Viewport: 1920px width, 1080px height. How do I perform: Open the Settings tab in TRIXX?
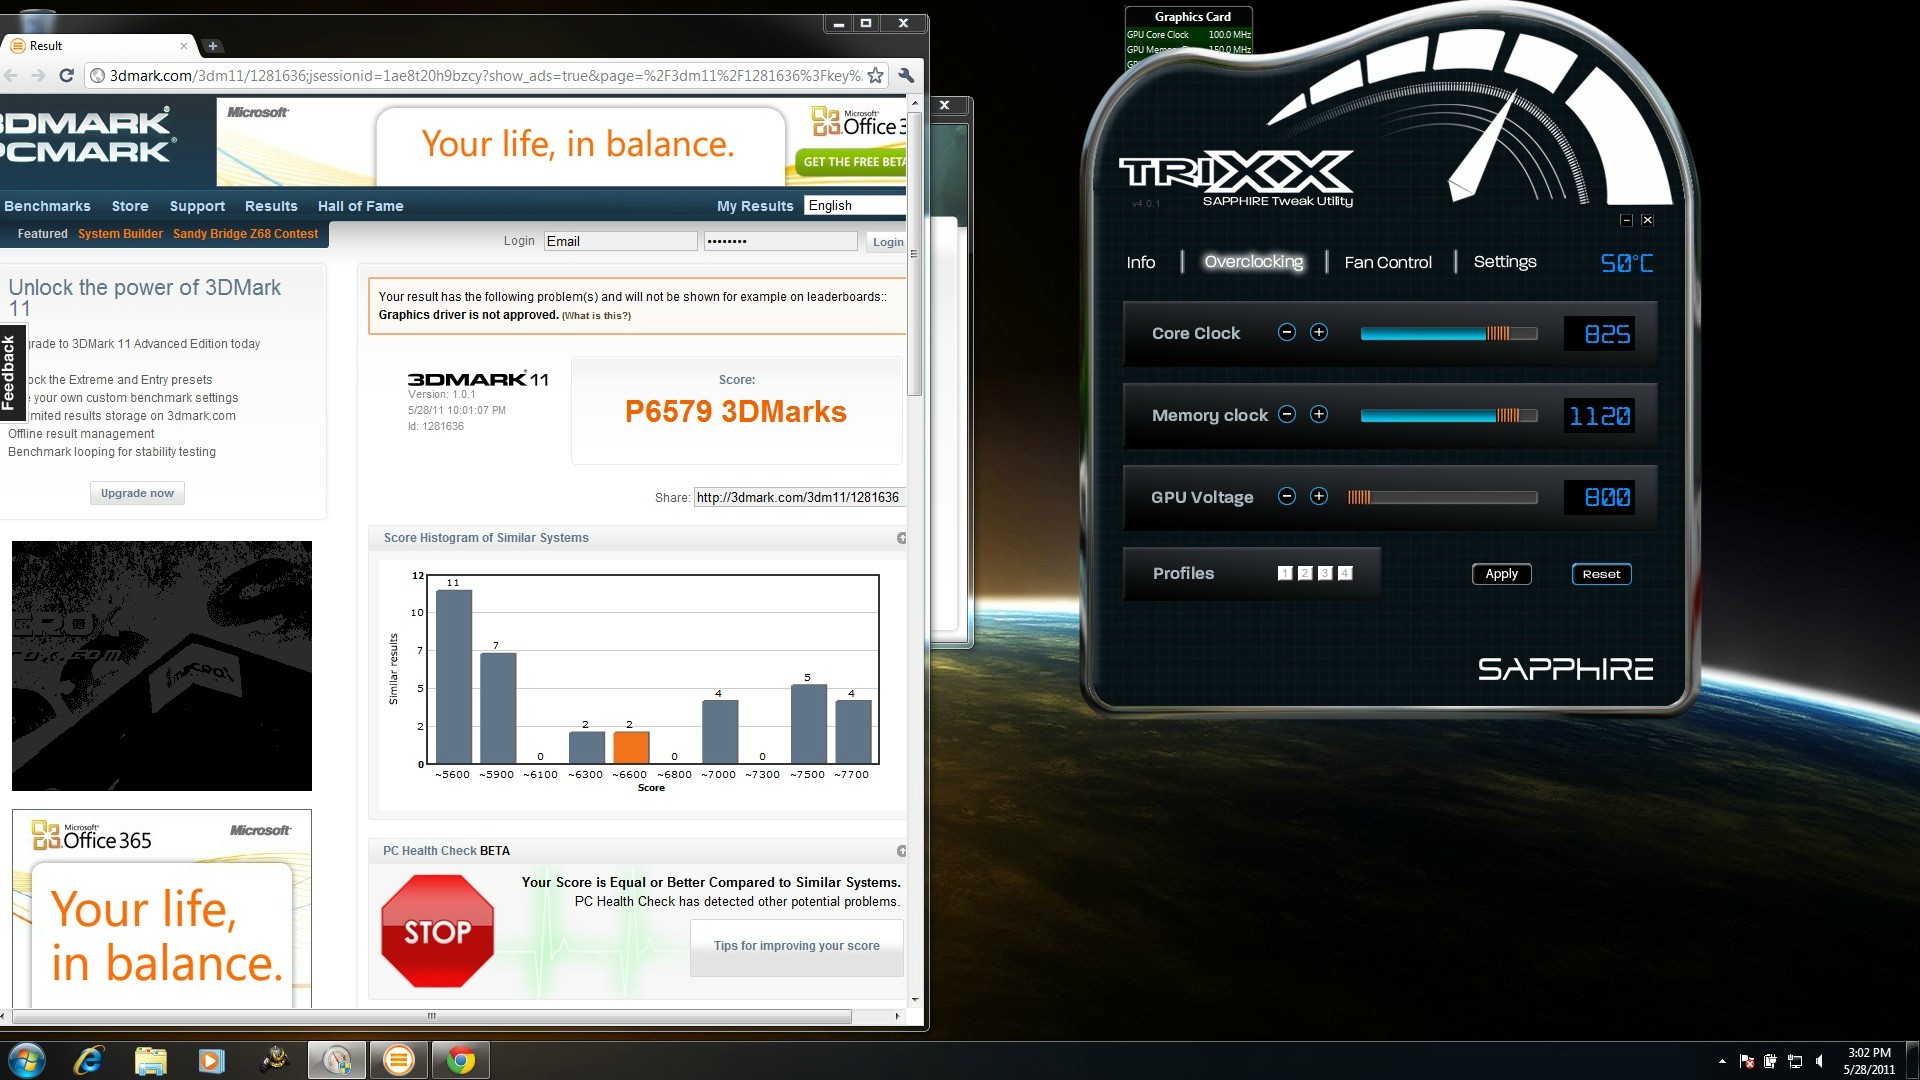coord(1505,262)
